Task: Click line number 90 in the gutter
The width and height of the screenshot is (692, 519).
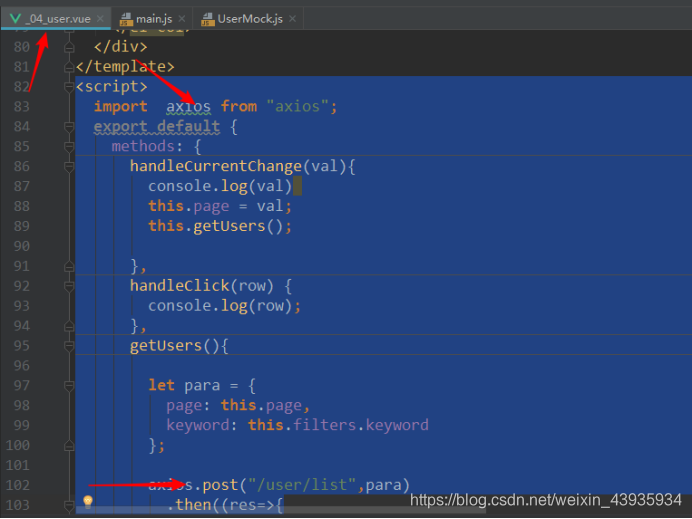Action: pos(22,246)
